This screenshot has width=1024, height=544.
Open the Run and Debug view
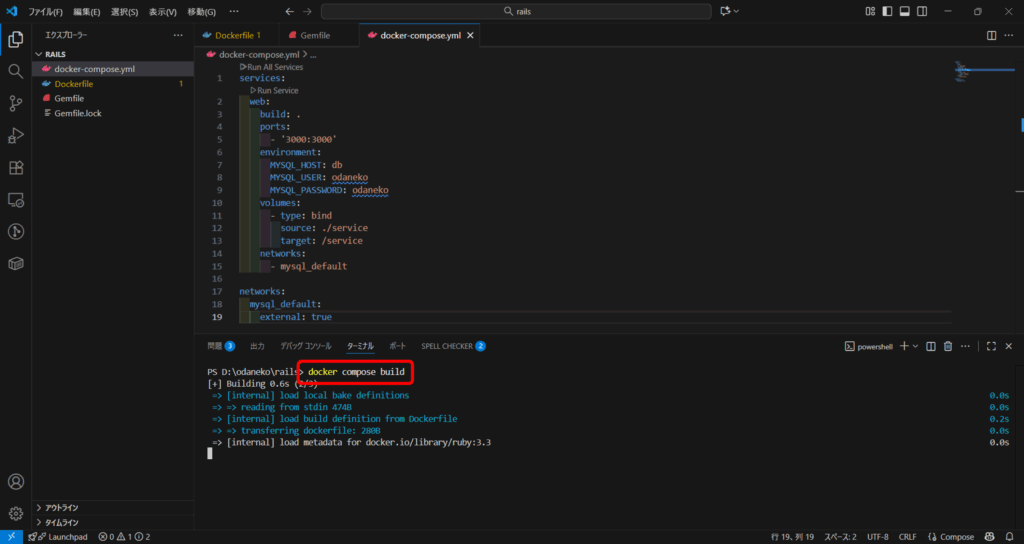click(x=15, y=135)
